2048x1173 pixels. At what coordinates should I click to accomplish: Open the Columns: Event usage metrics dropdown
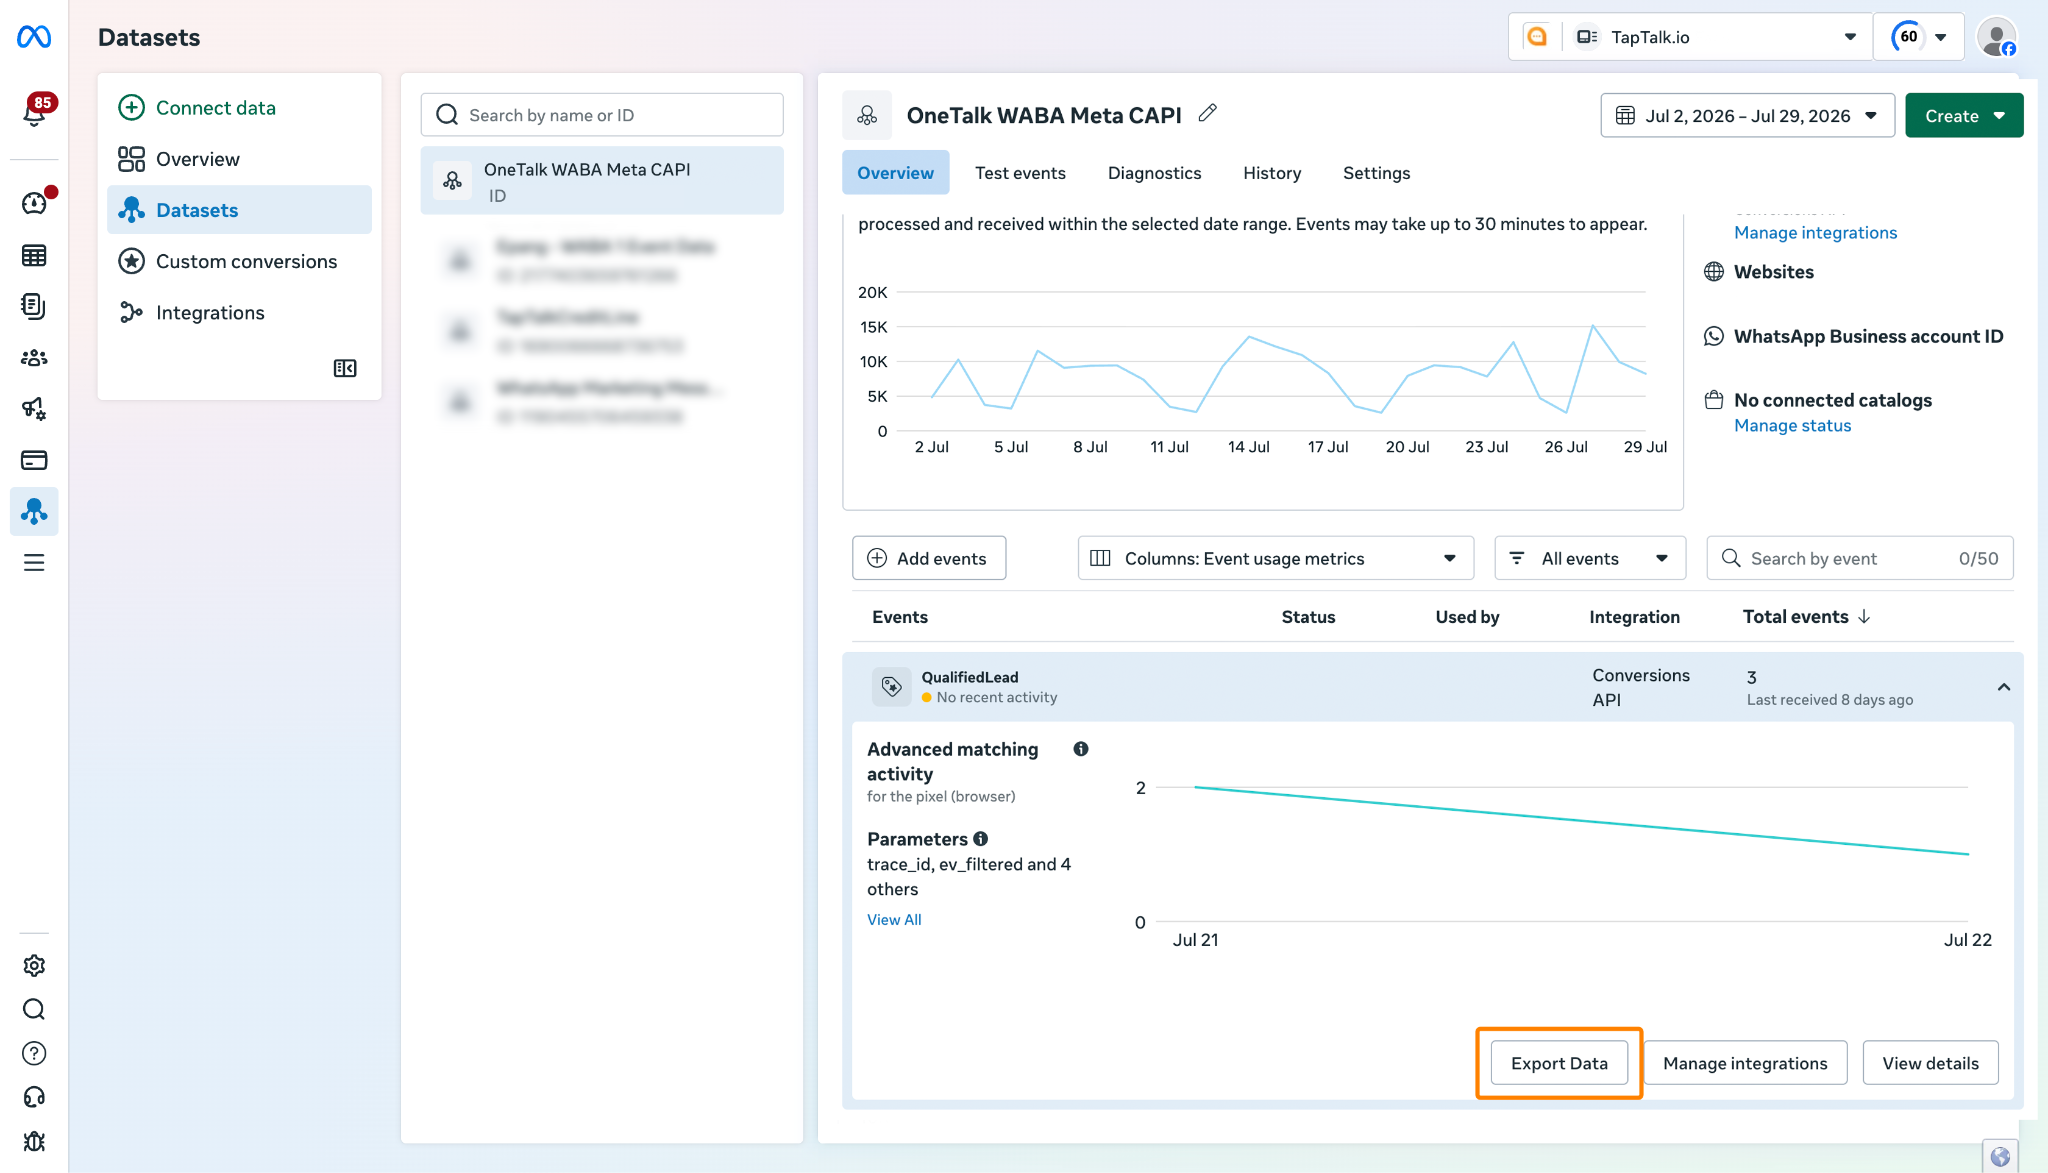click(x=1275, y=558)
